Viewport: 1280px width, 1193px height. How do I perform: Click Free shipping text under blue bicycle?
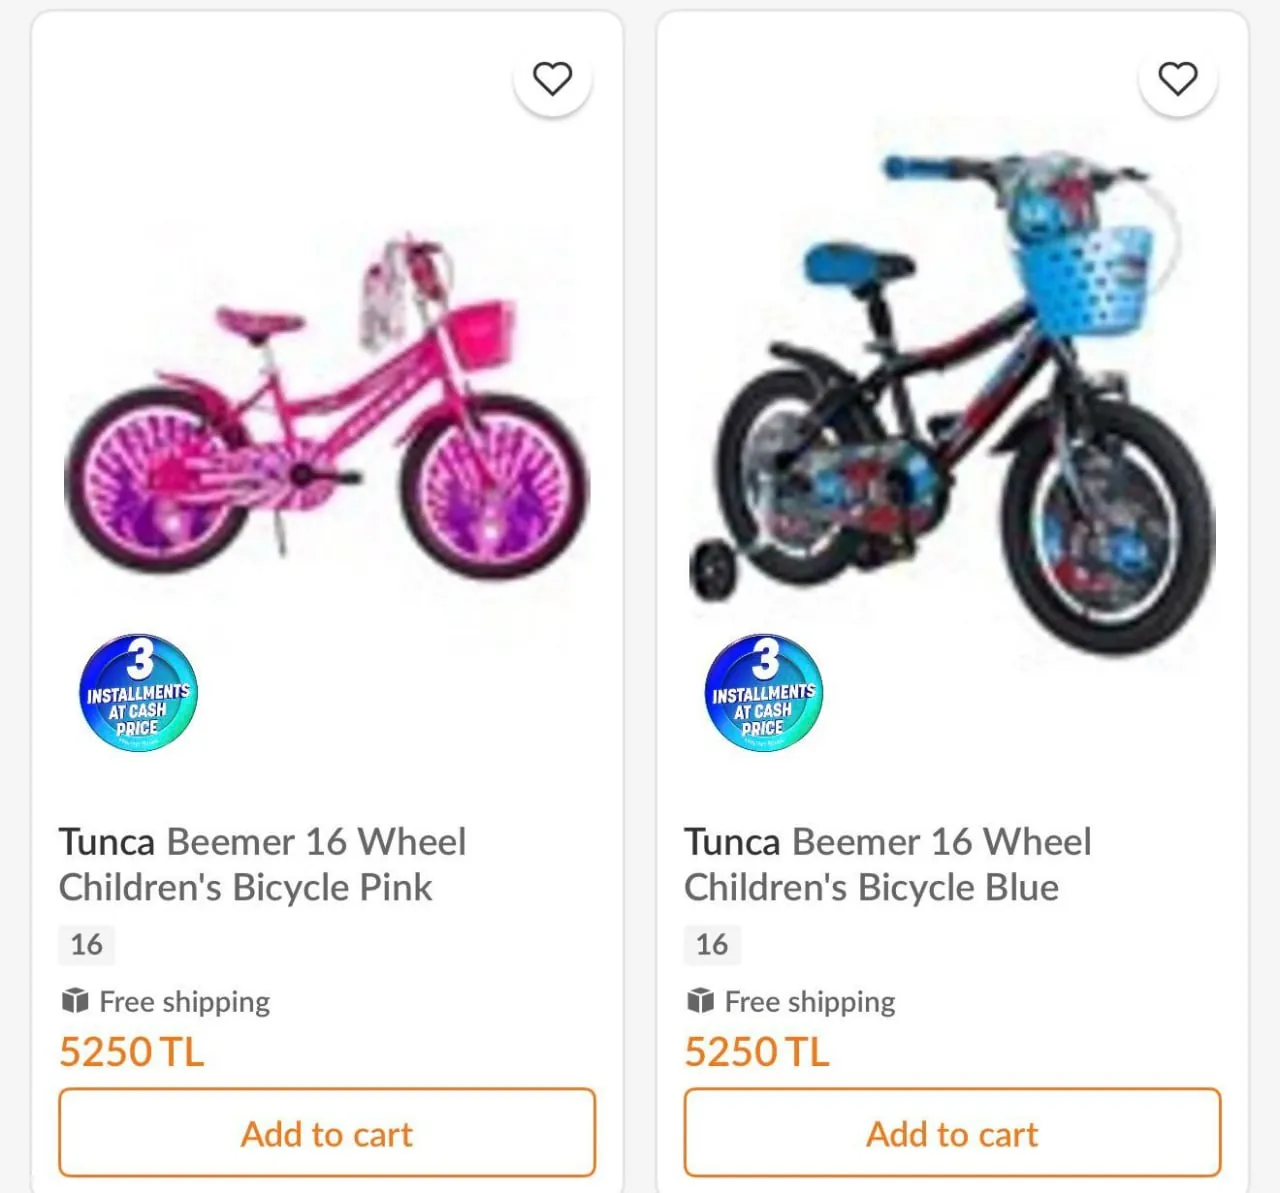pos(810,1001)
